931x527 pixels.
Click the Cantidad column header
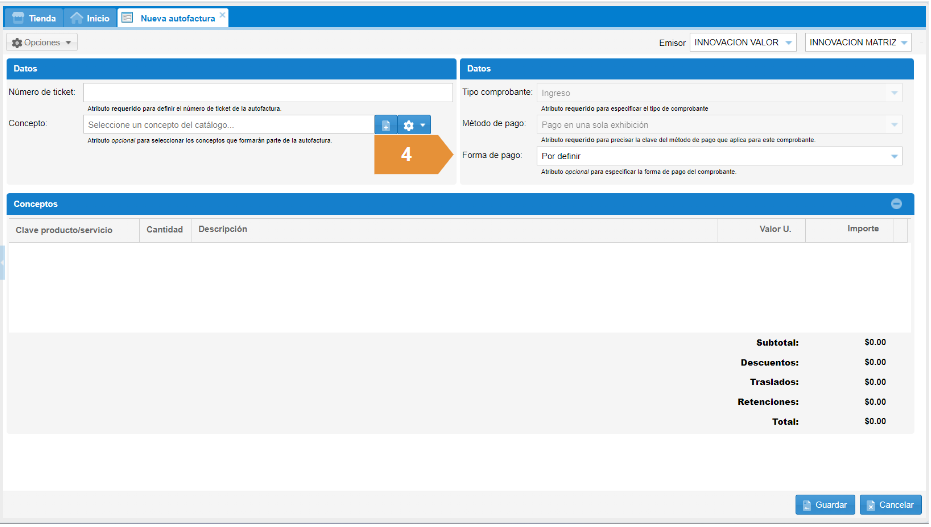point(164,230)
